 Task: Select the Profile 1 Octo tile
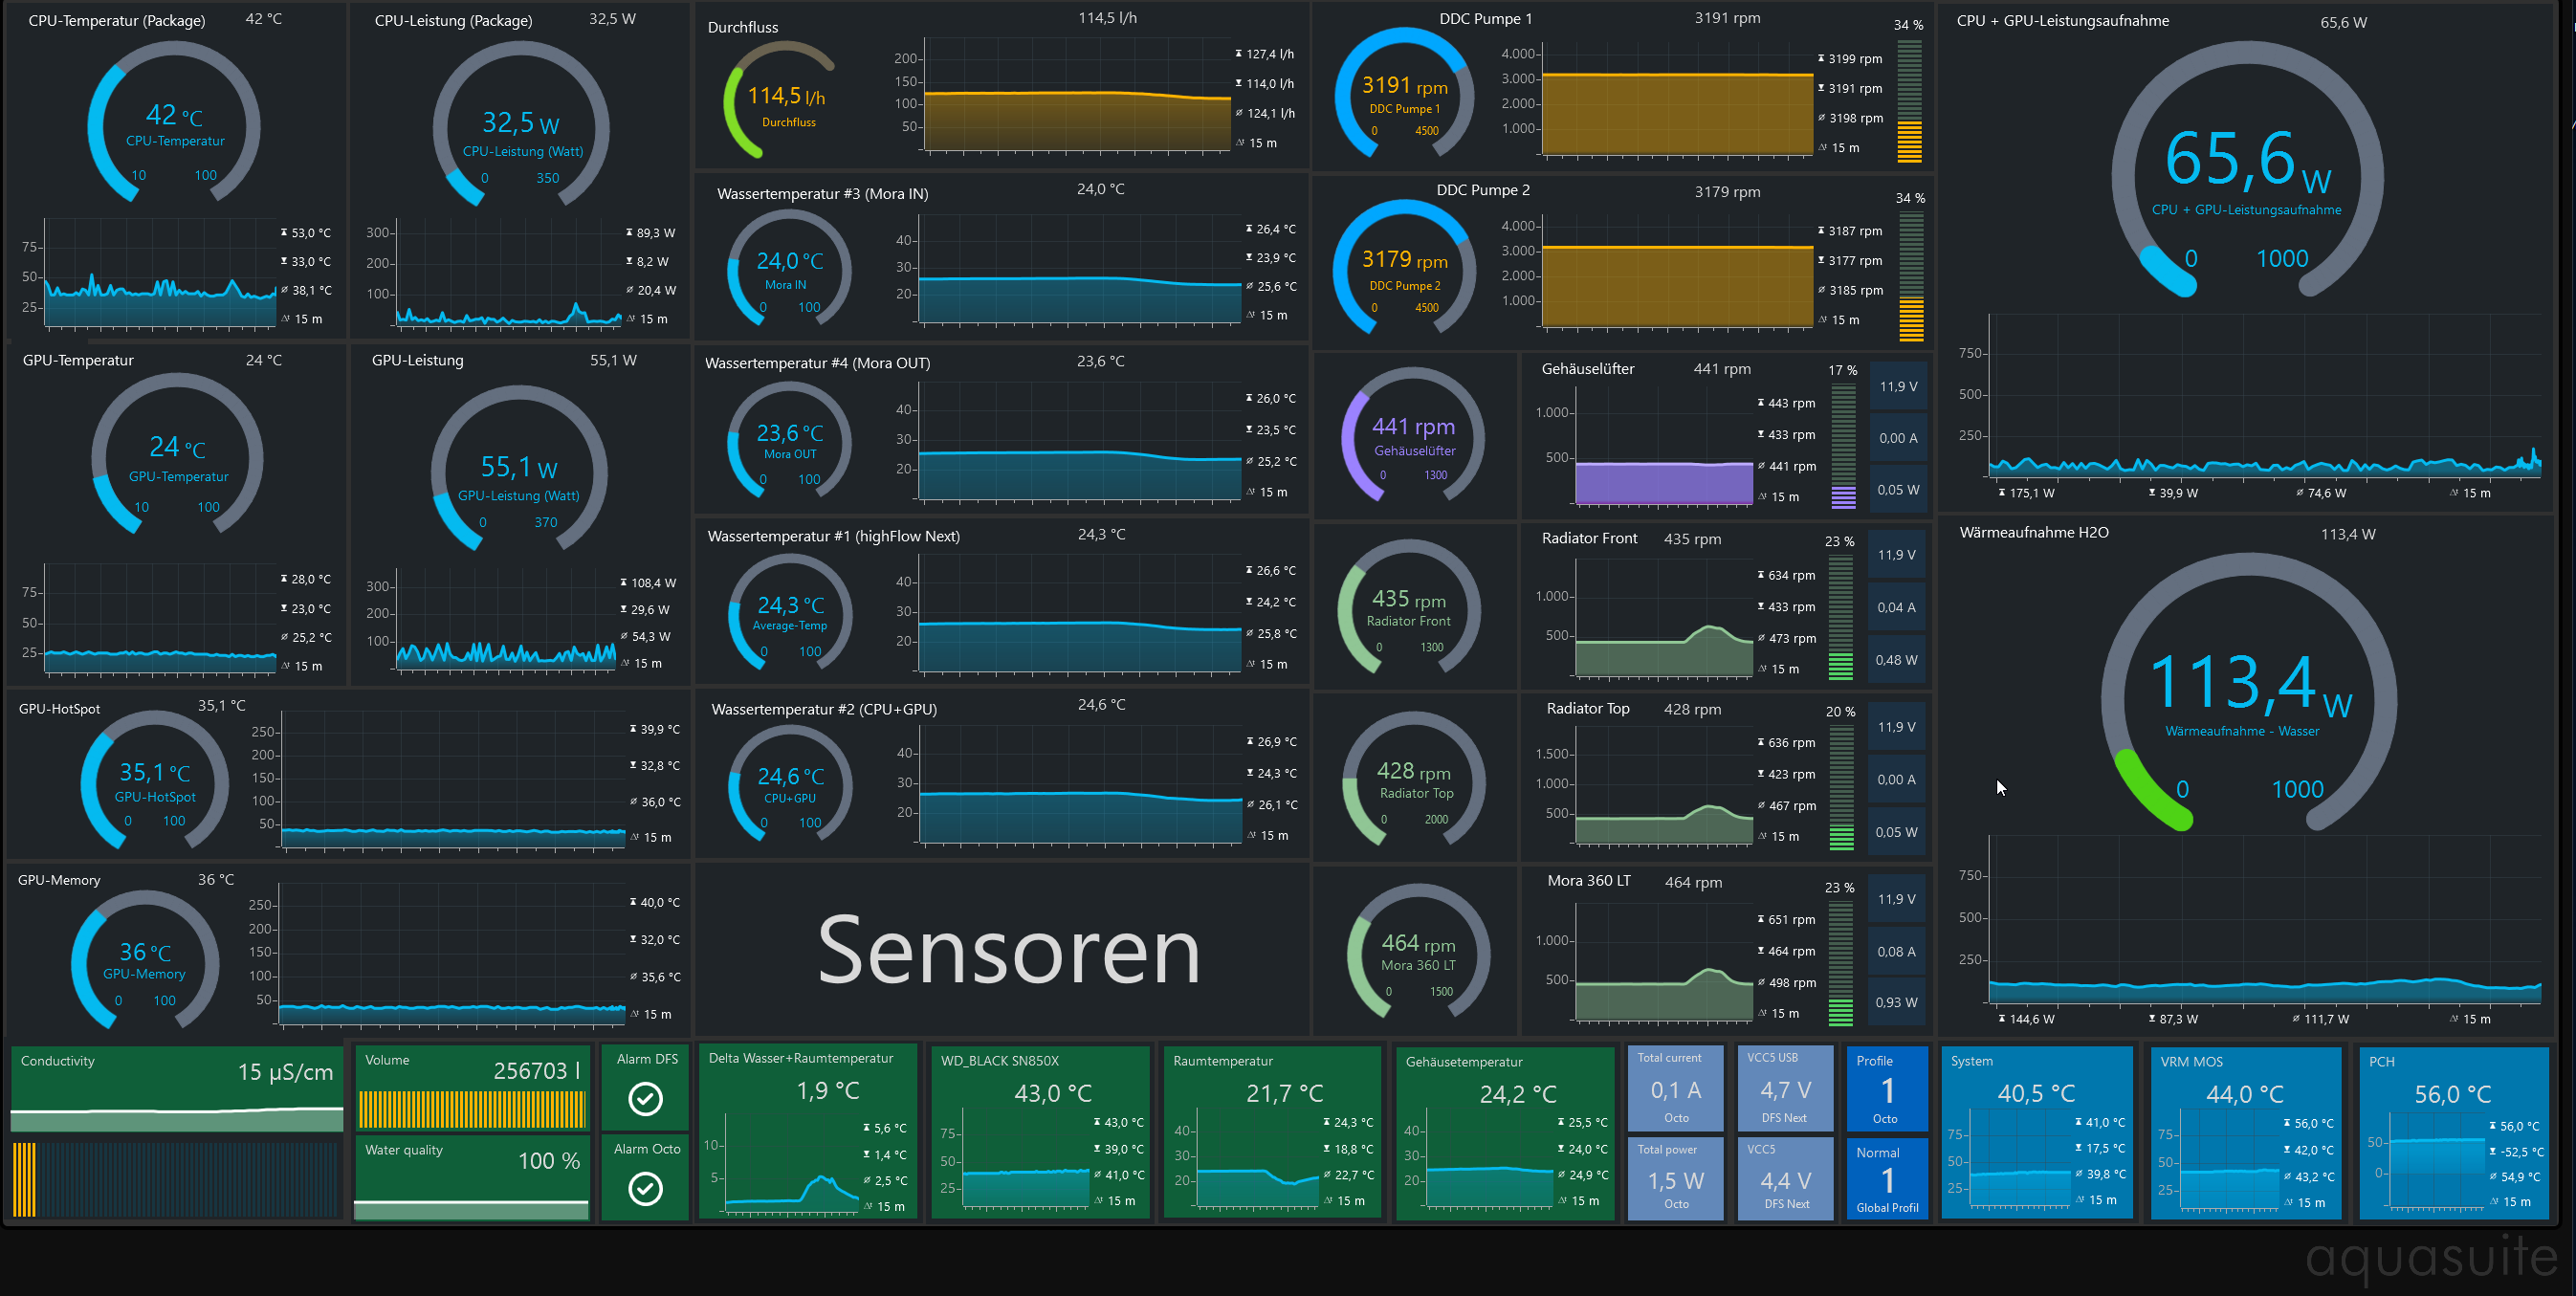click(1886, 1088)
